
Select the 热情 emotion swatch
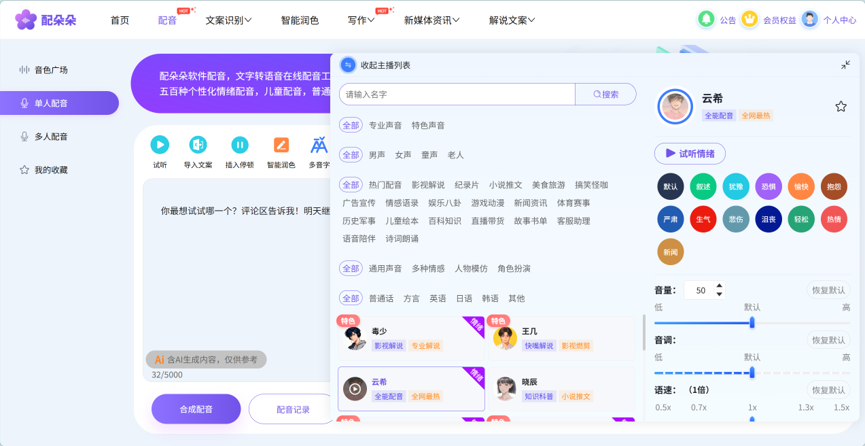(834, 219)
